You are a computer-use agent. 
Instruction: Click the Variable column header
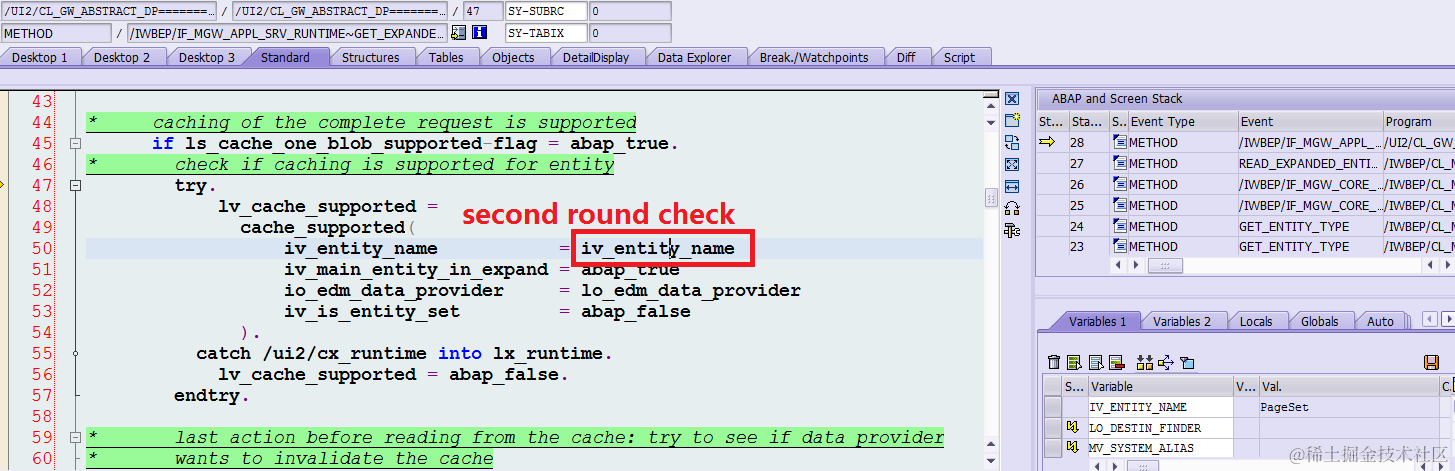pyautogui.click(x=1160, y=386)
